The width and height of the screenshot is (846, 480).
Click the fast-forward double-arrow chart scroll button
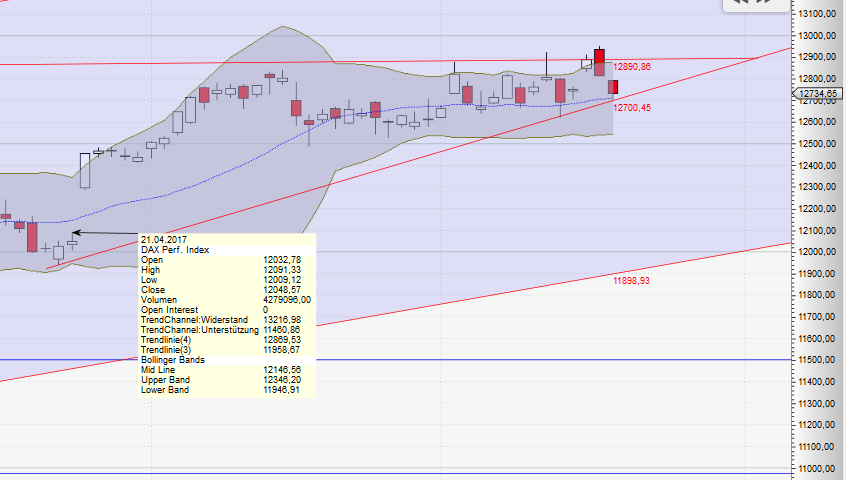click(x=766, y=3)
